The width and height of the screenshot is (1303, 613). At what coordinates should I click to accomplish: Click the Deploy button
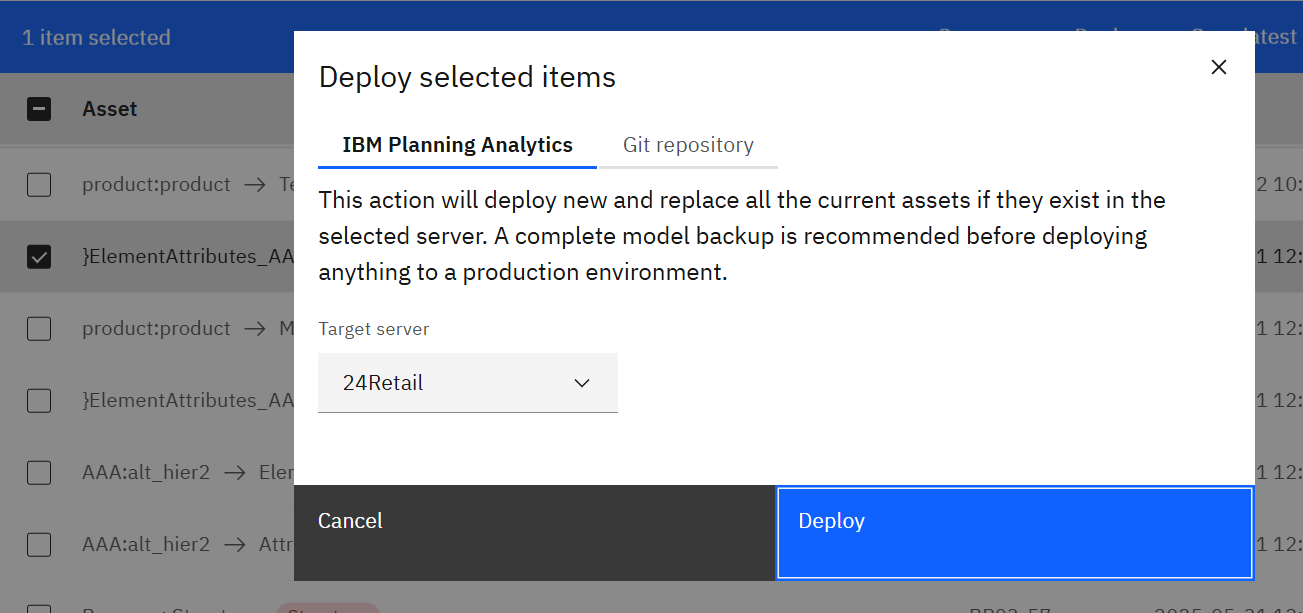click(1014, 534)
